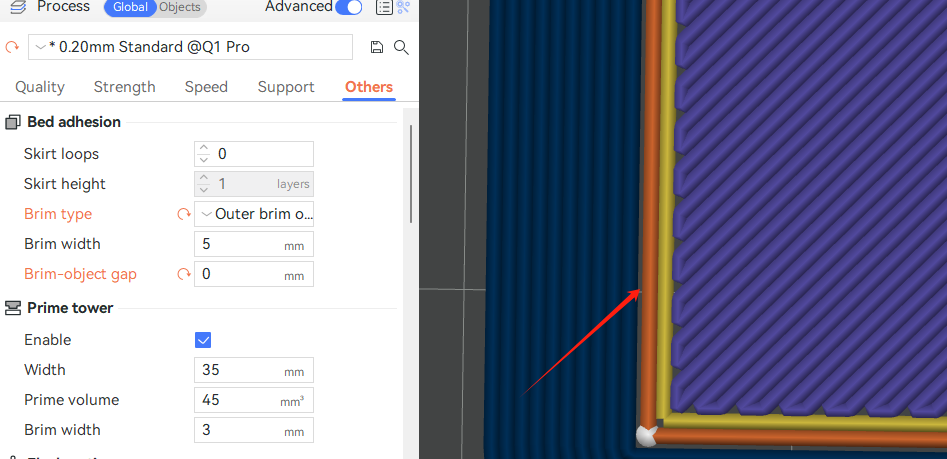Click the Prime volume input field
Image resolution: width=947 pixels, height=459 pixels.
(x=240, y=400)
